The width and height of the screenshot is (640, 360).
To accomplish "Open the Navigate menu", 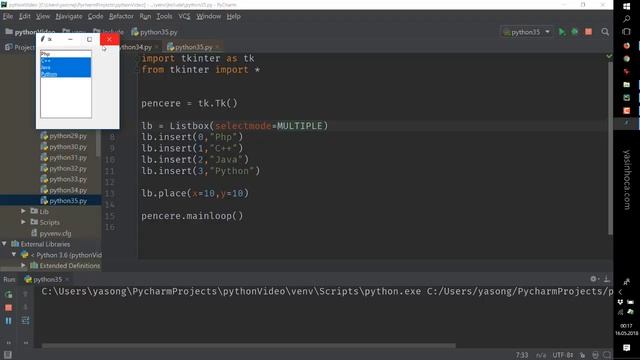I will 69,16.
